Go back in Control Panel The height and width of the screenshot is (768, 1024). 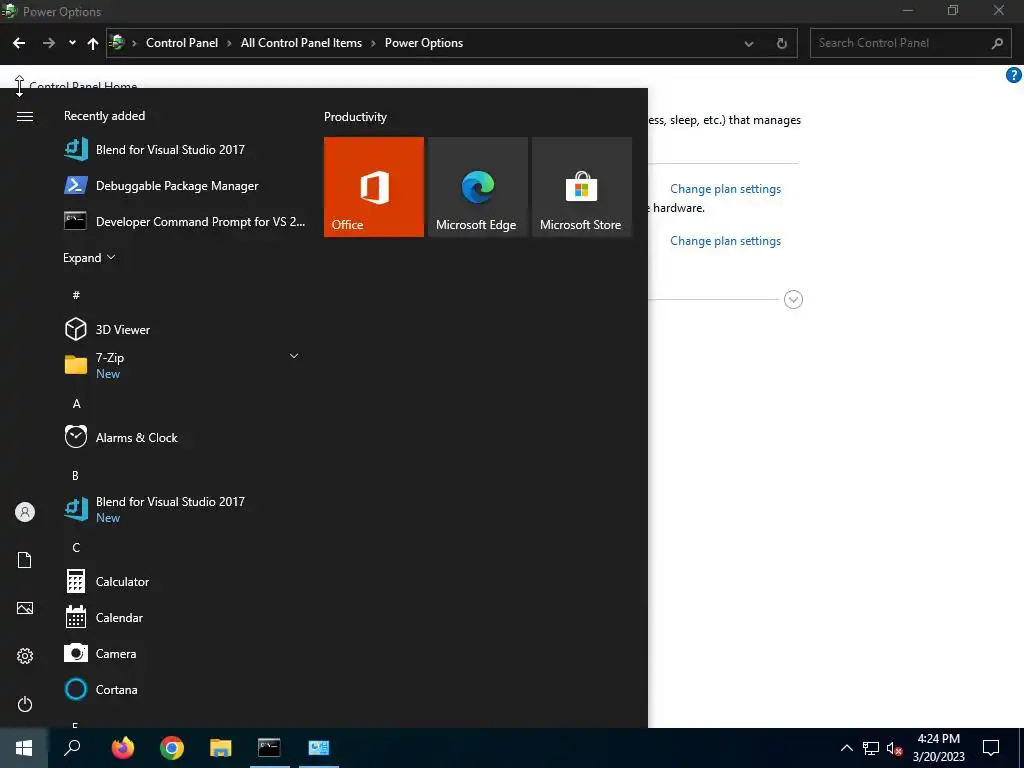[19, 43]
